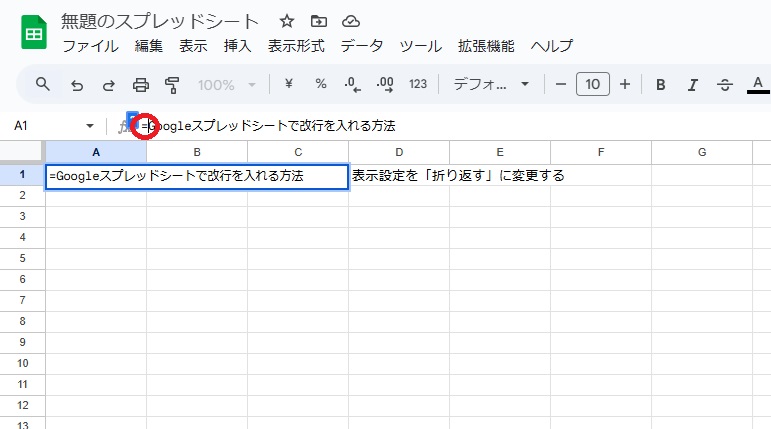Open the データ menu

[362, 46]
